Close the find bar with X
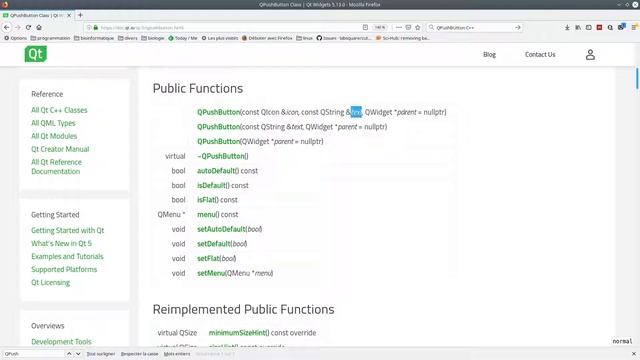This screenshot has width=640, height=360. (634, 354)
